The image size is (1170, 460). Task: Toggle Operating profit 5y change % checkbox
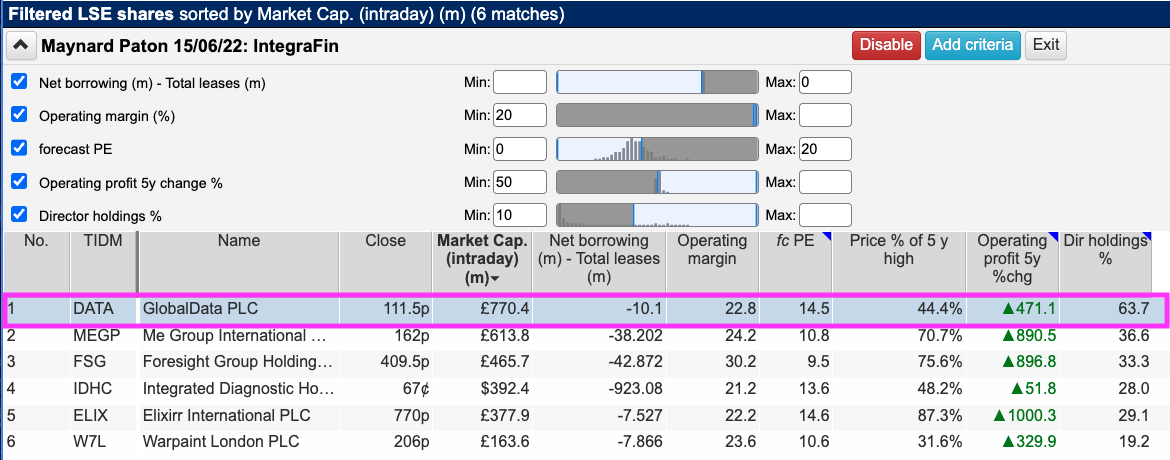(x=19, y=181)
